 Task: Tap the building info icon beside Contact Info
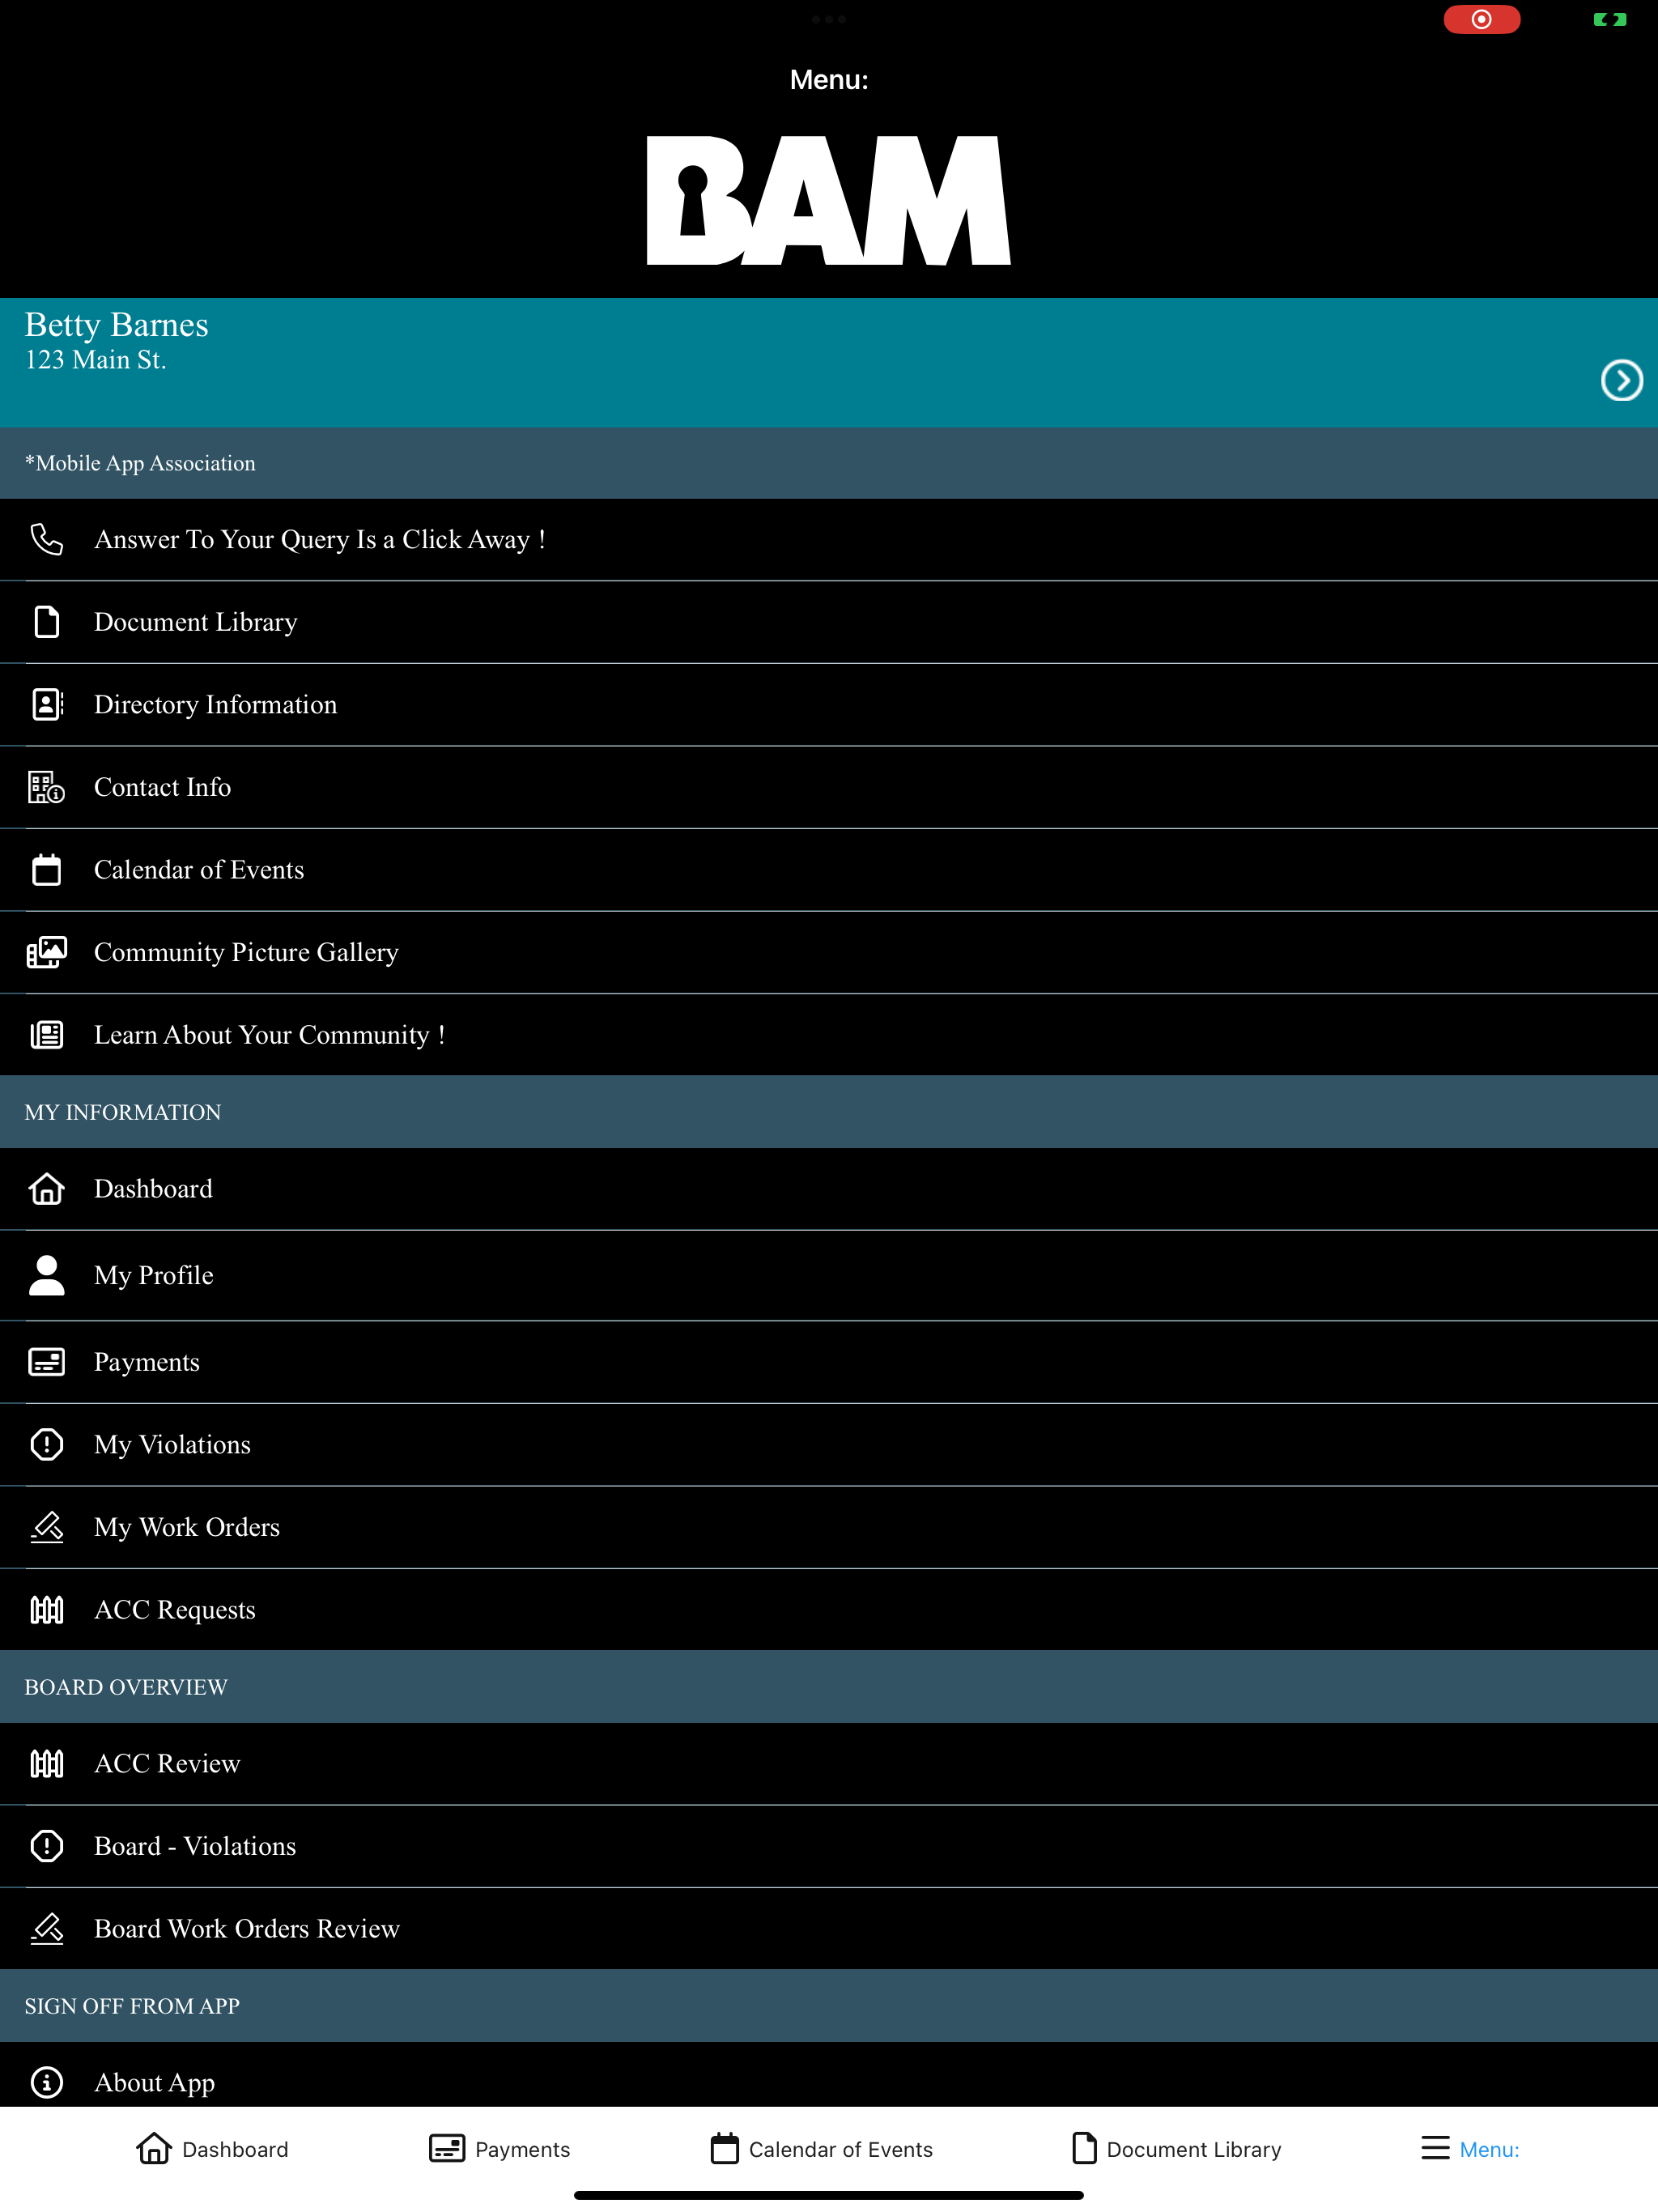[x=47, y=787]
